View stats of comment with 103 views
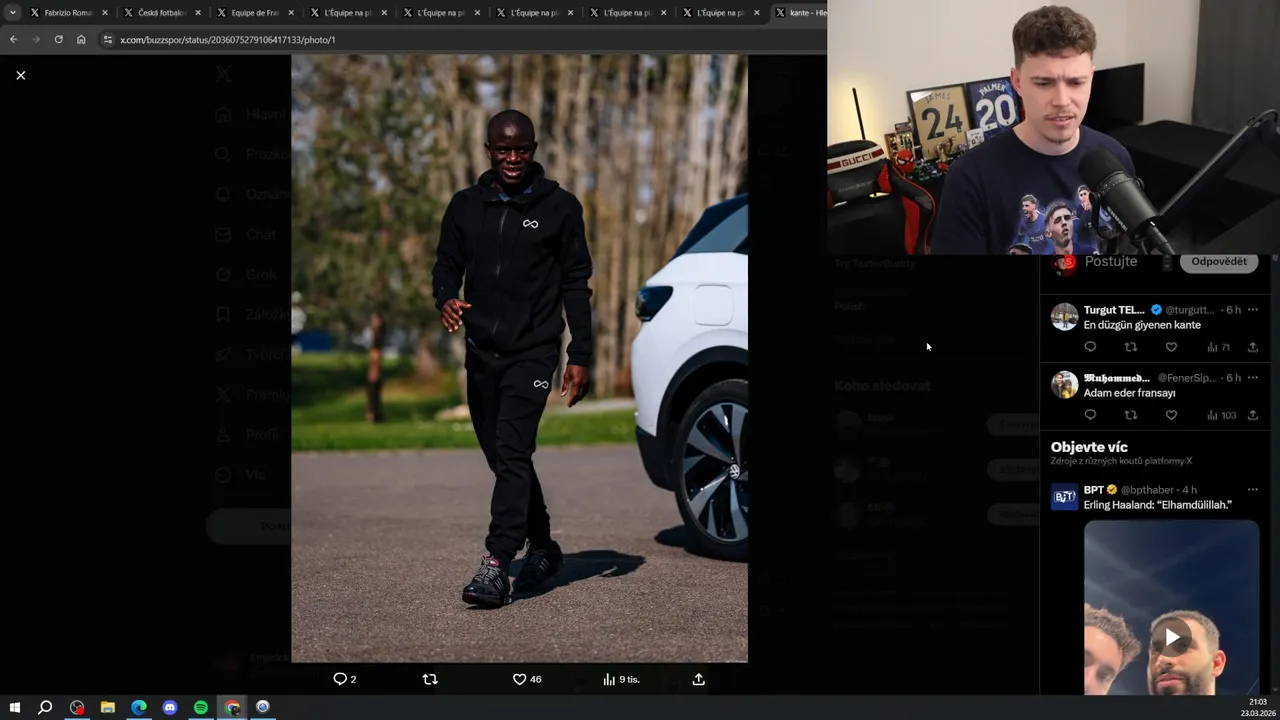This screenshot has width=1280, height=720. pyautogui.click(x=1221, y=415)
